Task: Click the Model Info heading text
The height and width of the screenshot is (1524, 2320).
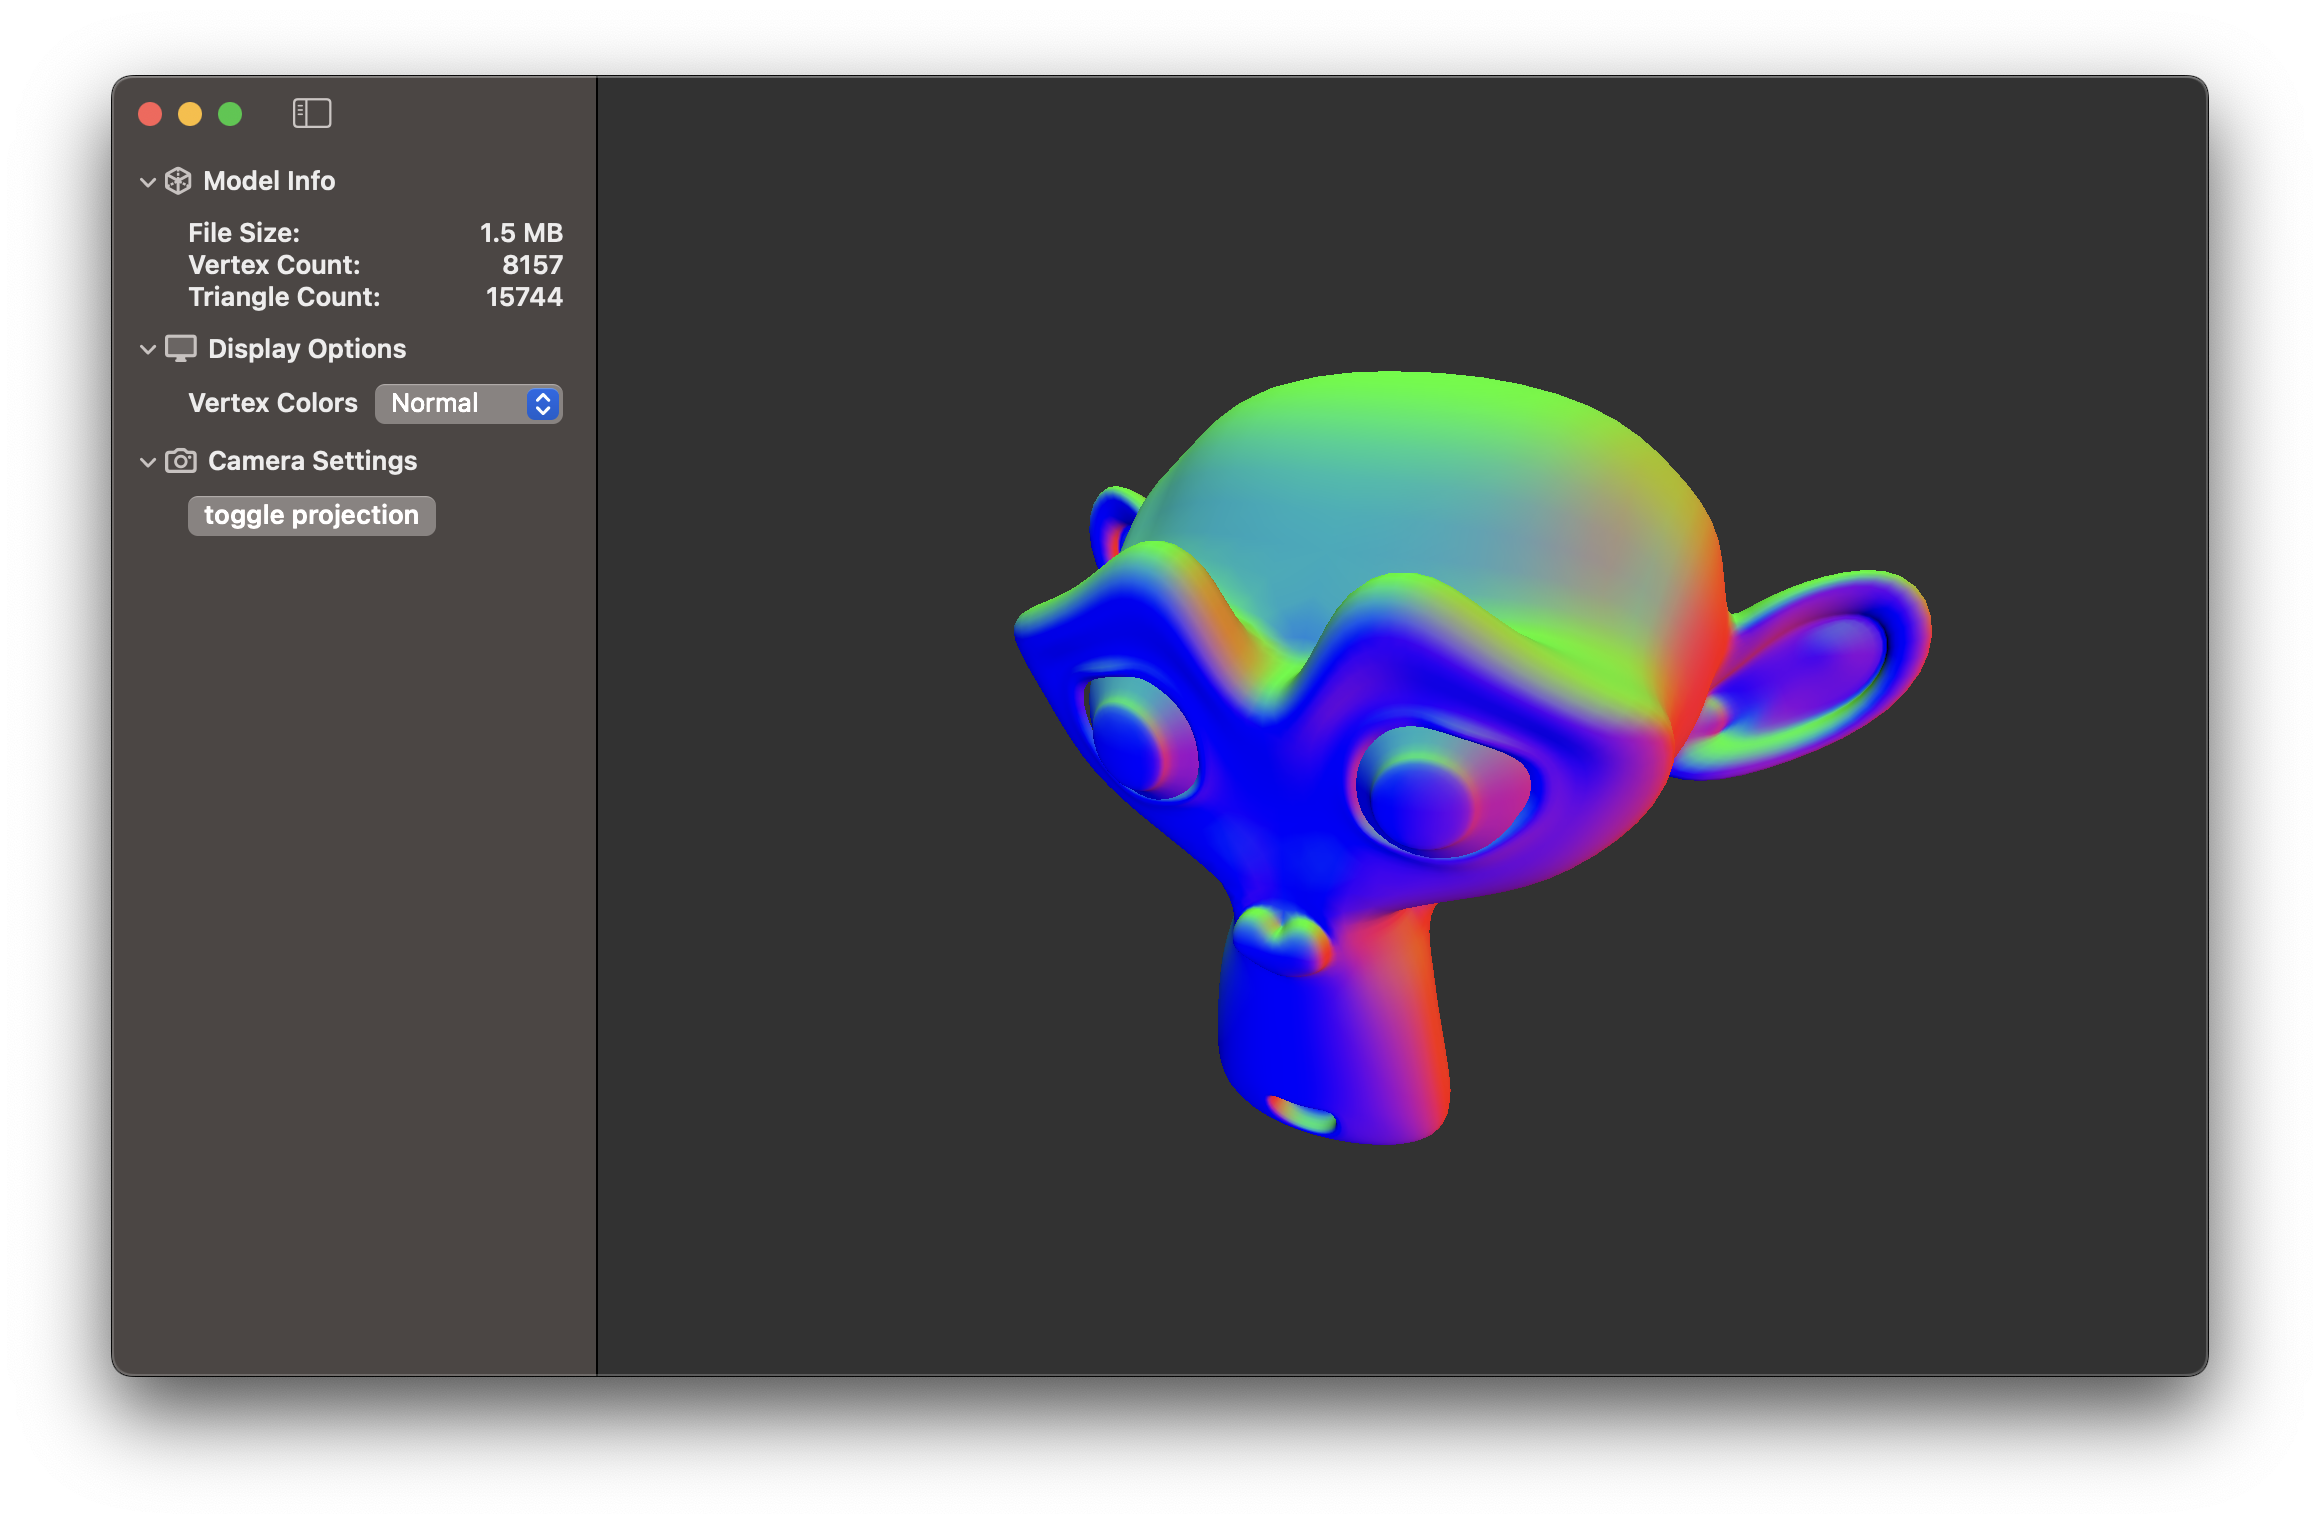Action: click(269, 181)
